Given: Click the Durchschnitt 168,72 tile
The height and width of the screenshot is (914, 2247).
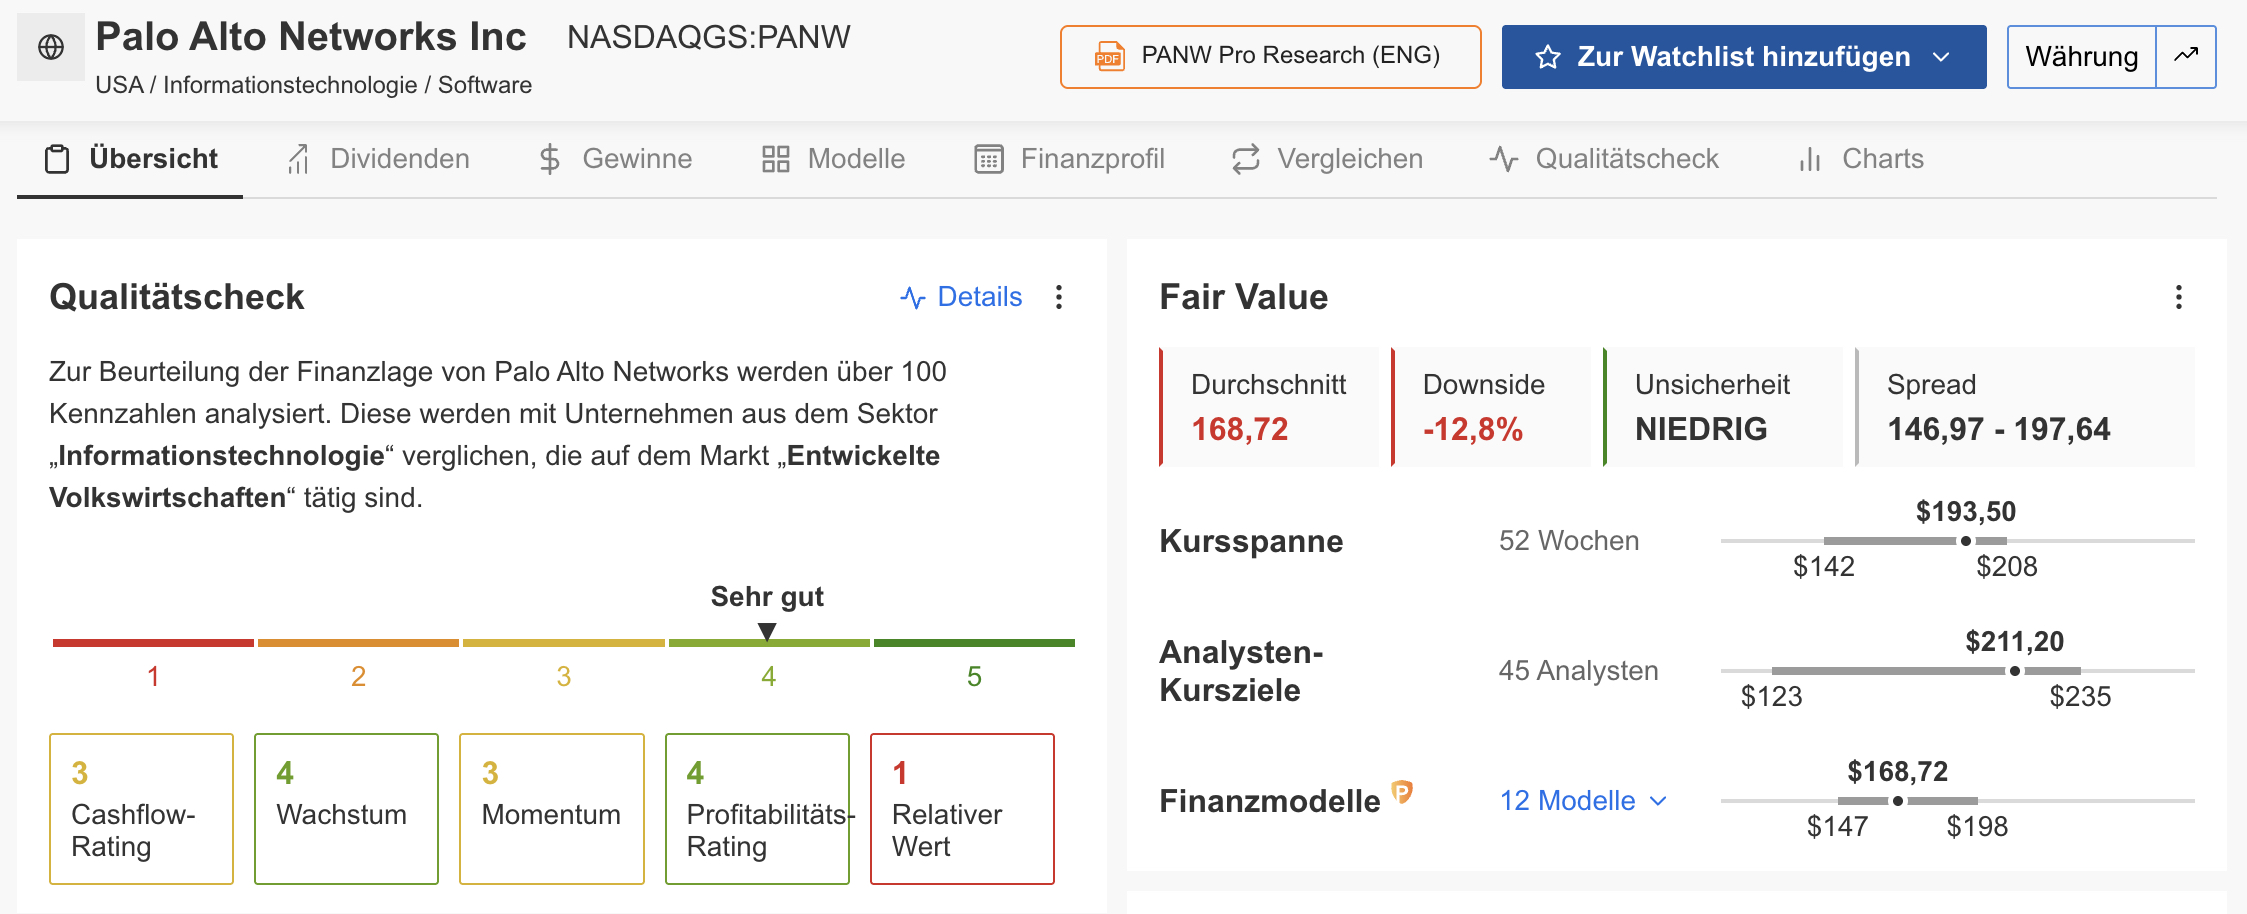Looking at the screenshot, I should pyautogui.click(x=1269, y=407).
